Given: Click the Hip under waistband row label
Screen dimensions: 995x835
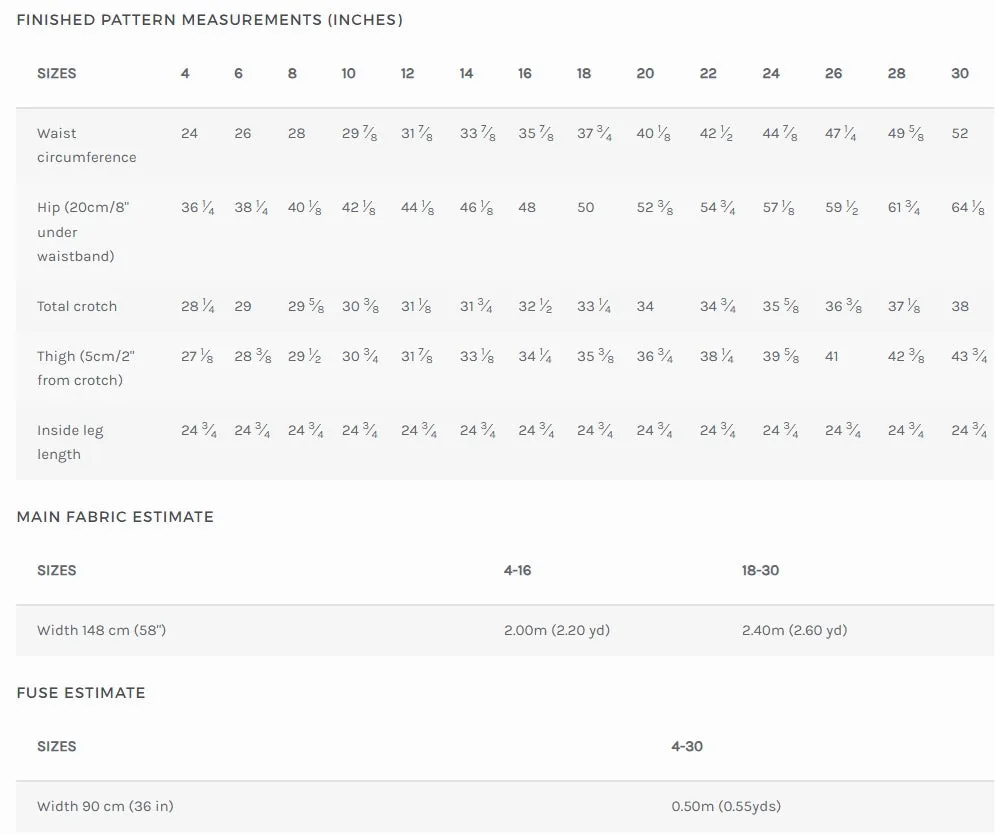Looking at the screenshot, I should (x=83, y=232).
